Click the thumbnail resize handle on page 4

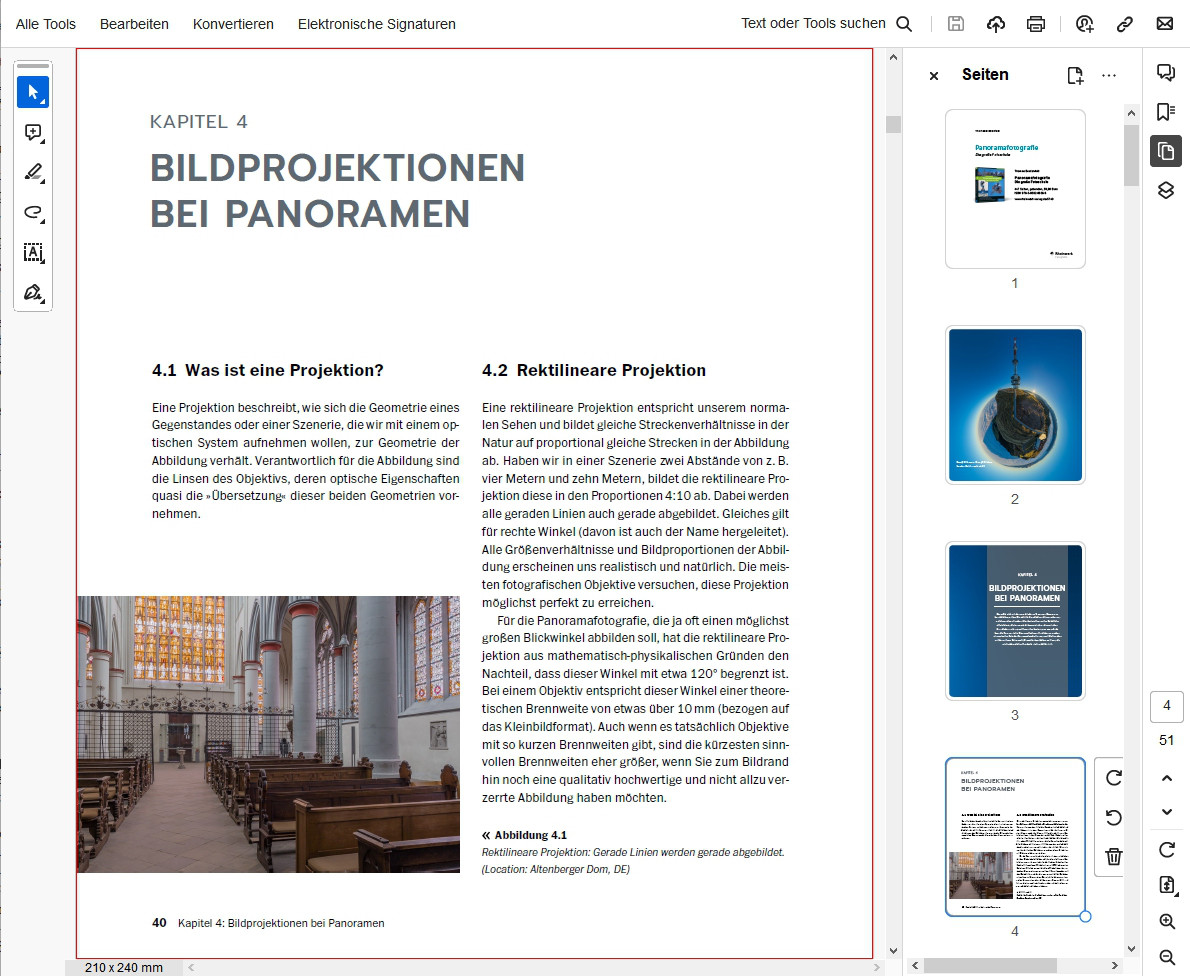tap(1085, 917)
